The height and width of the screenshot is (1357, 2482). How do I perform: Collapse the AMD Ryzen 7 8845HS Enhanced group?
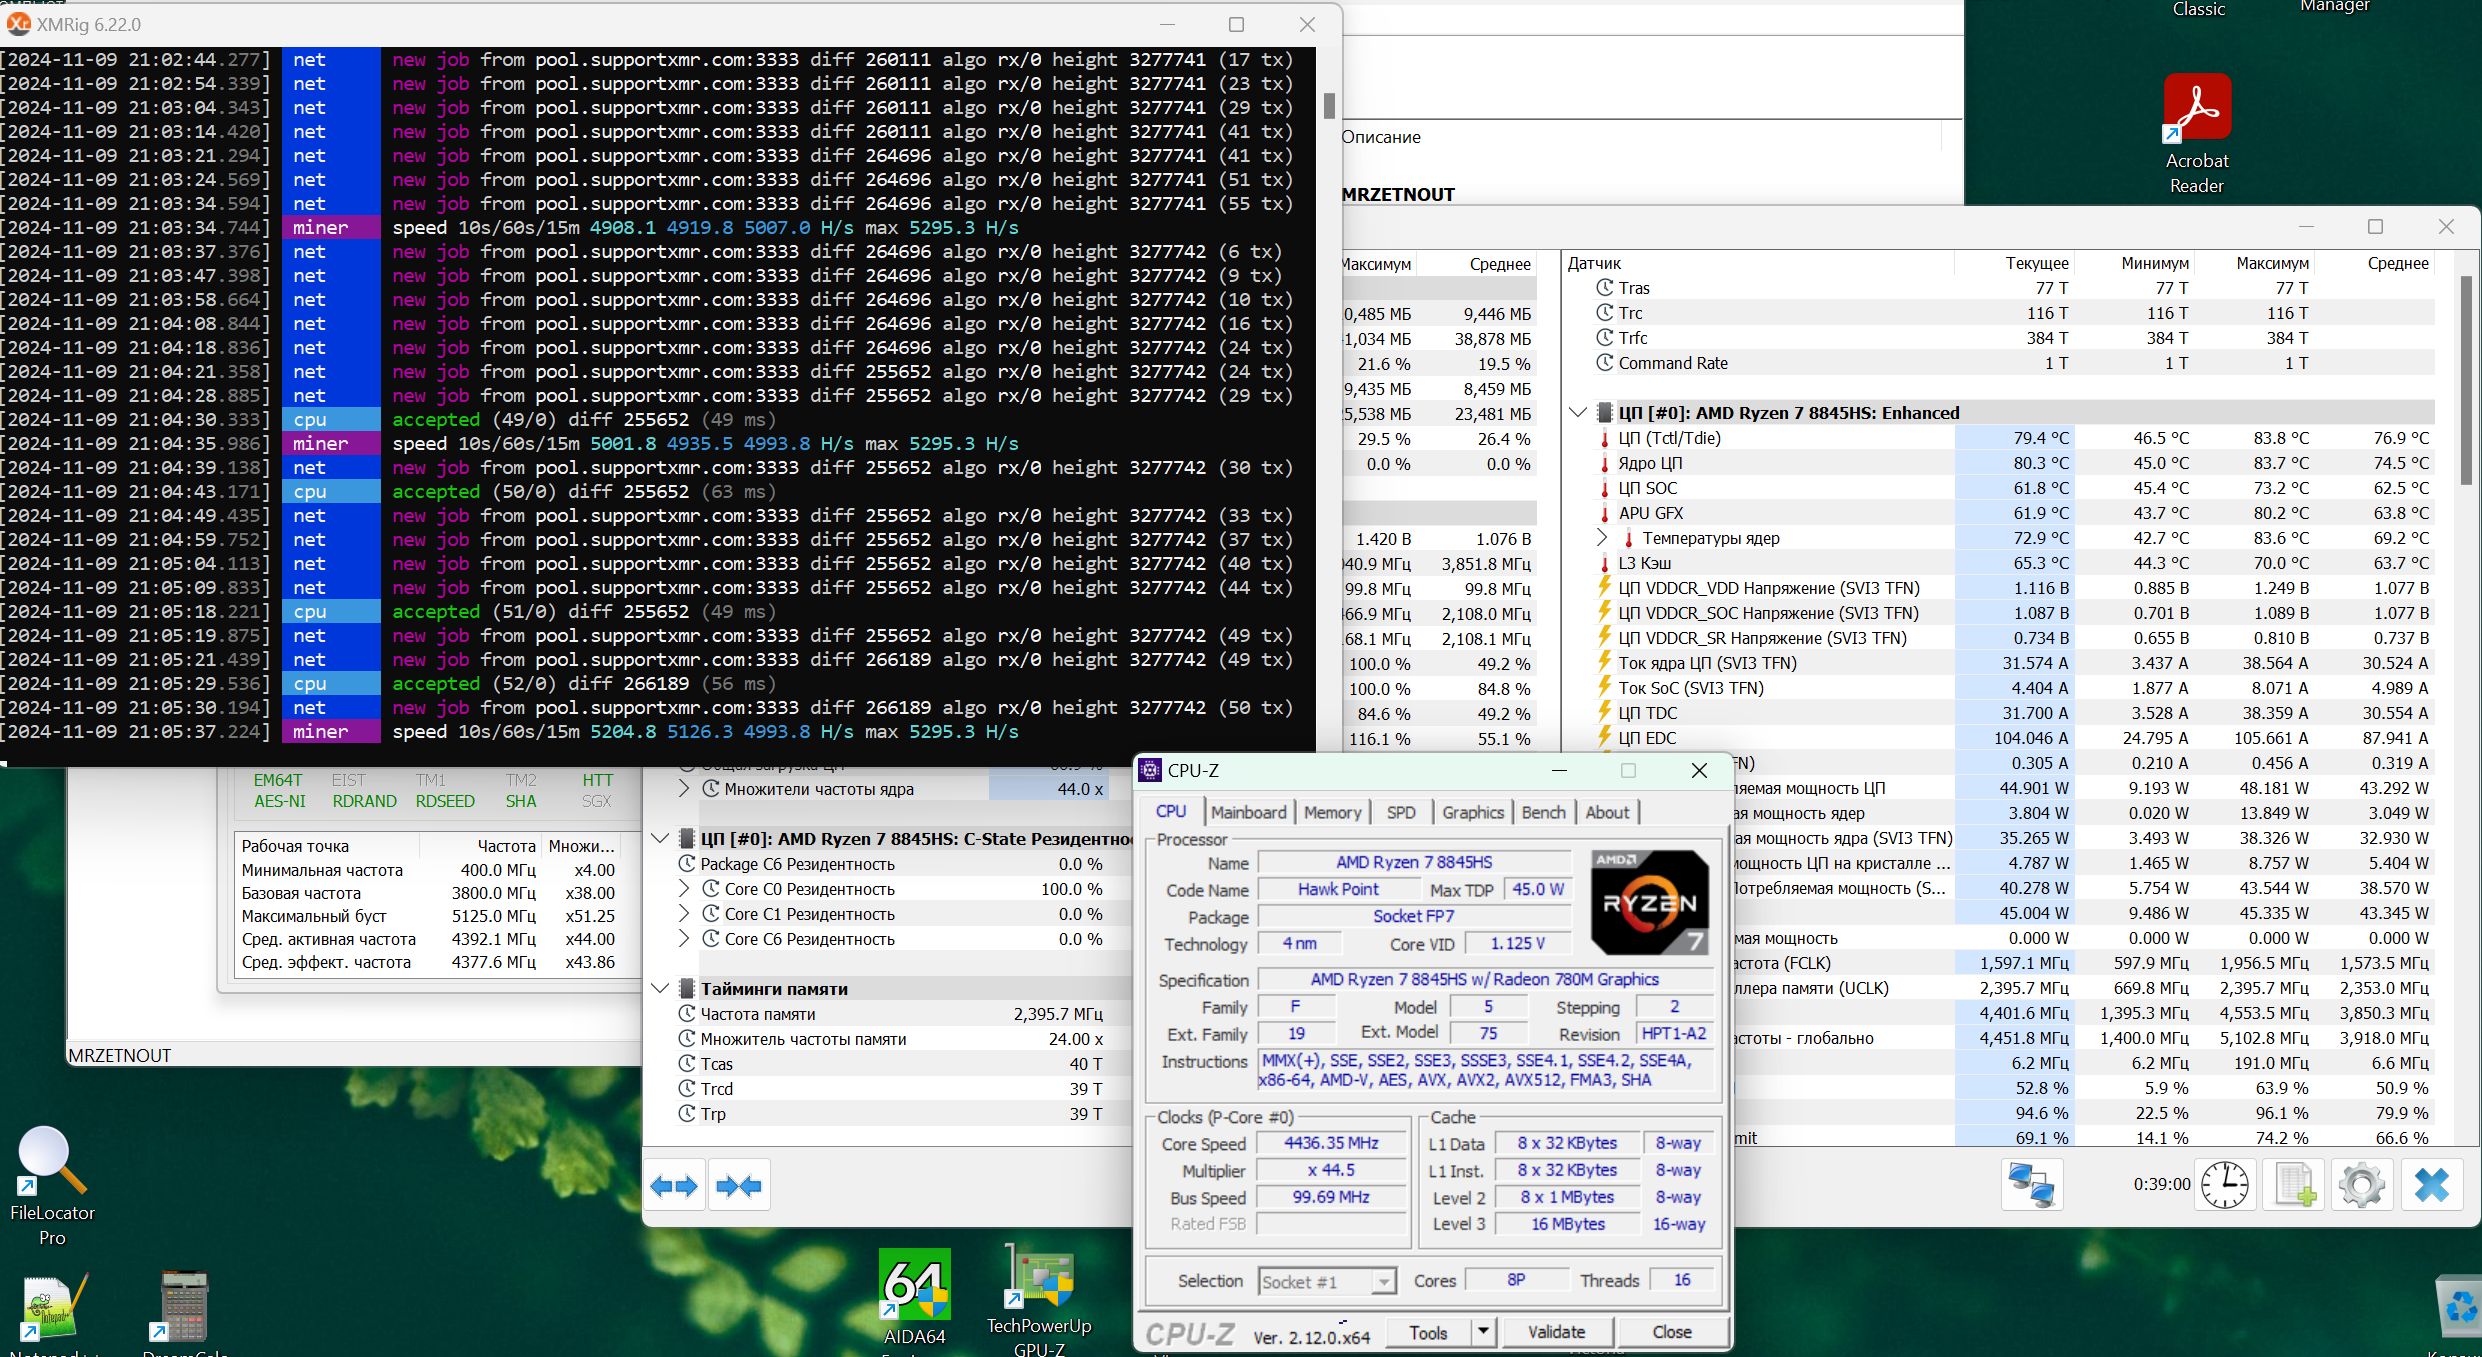point(1578,413)
